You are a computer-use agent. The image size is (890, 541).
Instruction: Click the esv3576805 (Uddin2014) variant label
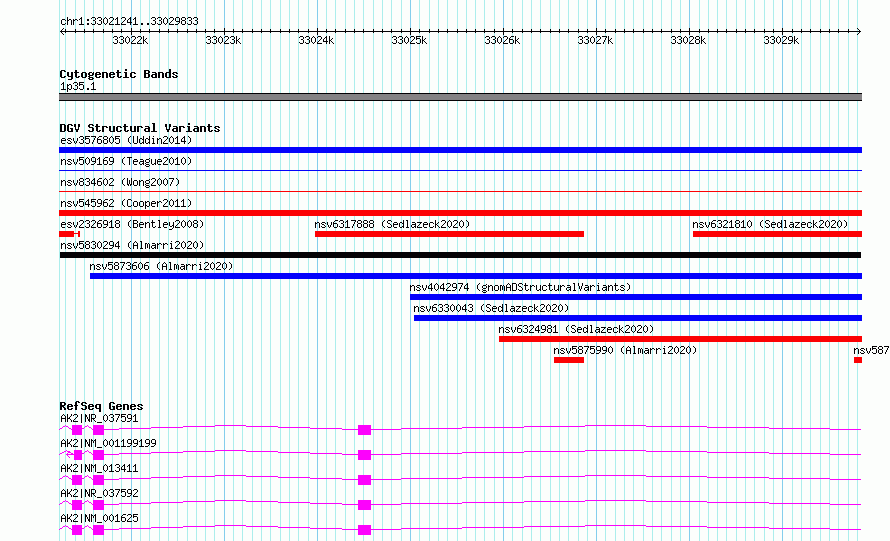pos(126,140)
